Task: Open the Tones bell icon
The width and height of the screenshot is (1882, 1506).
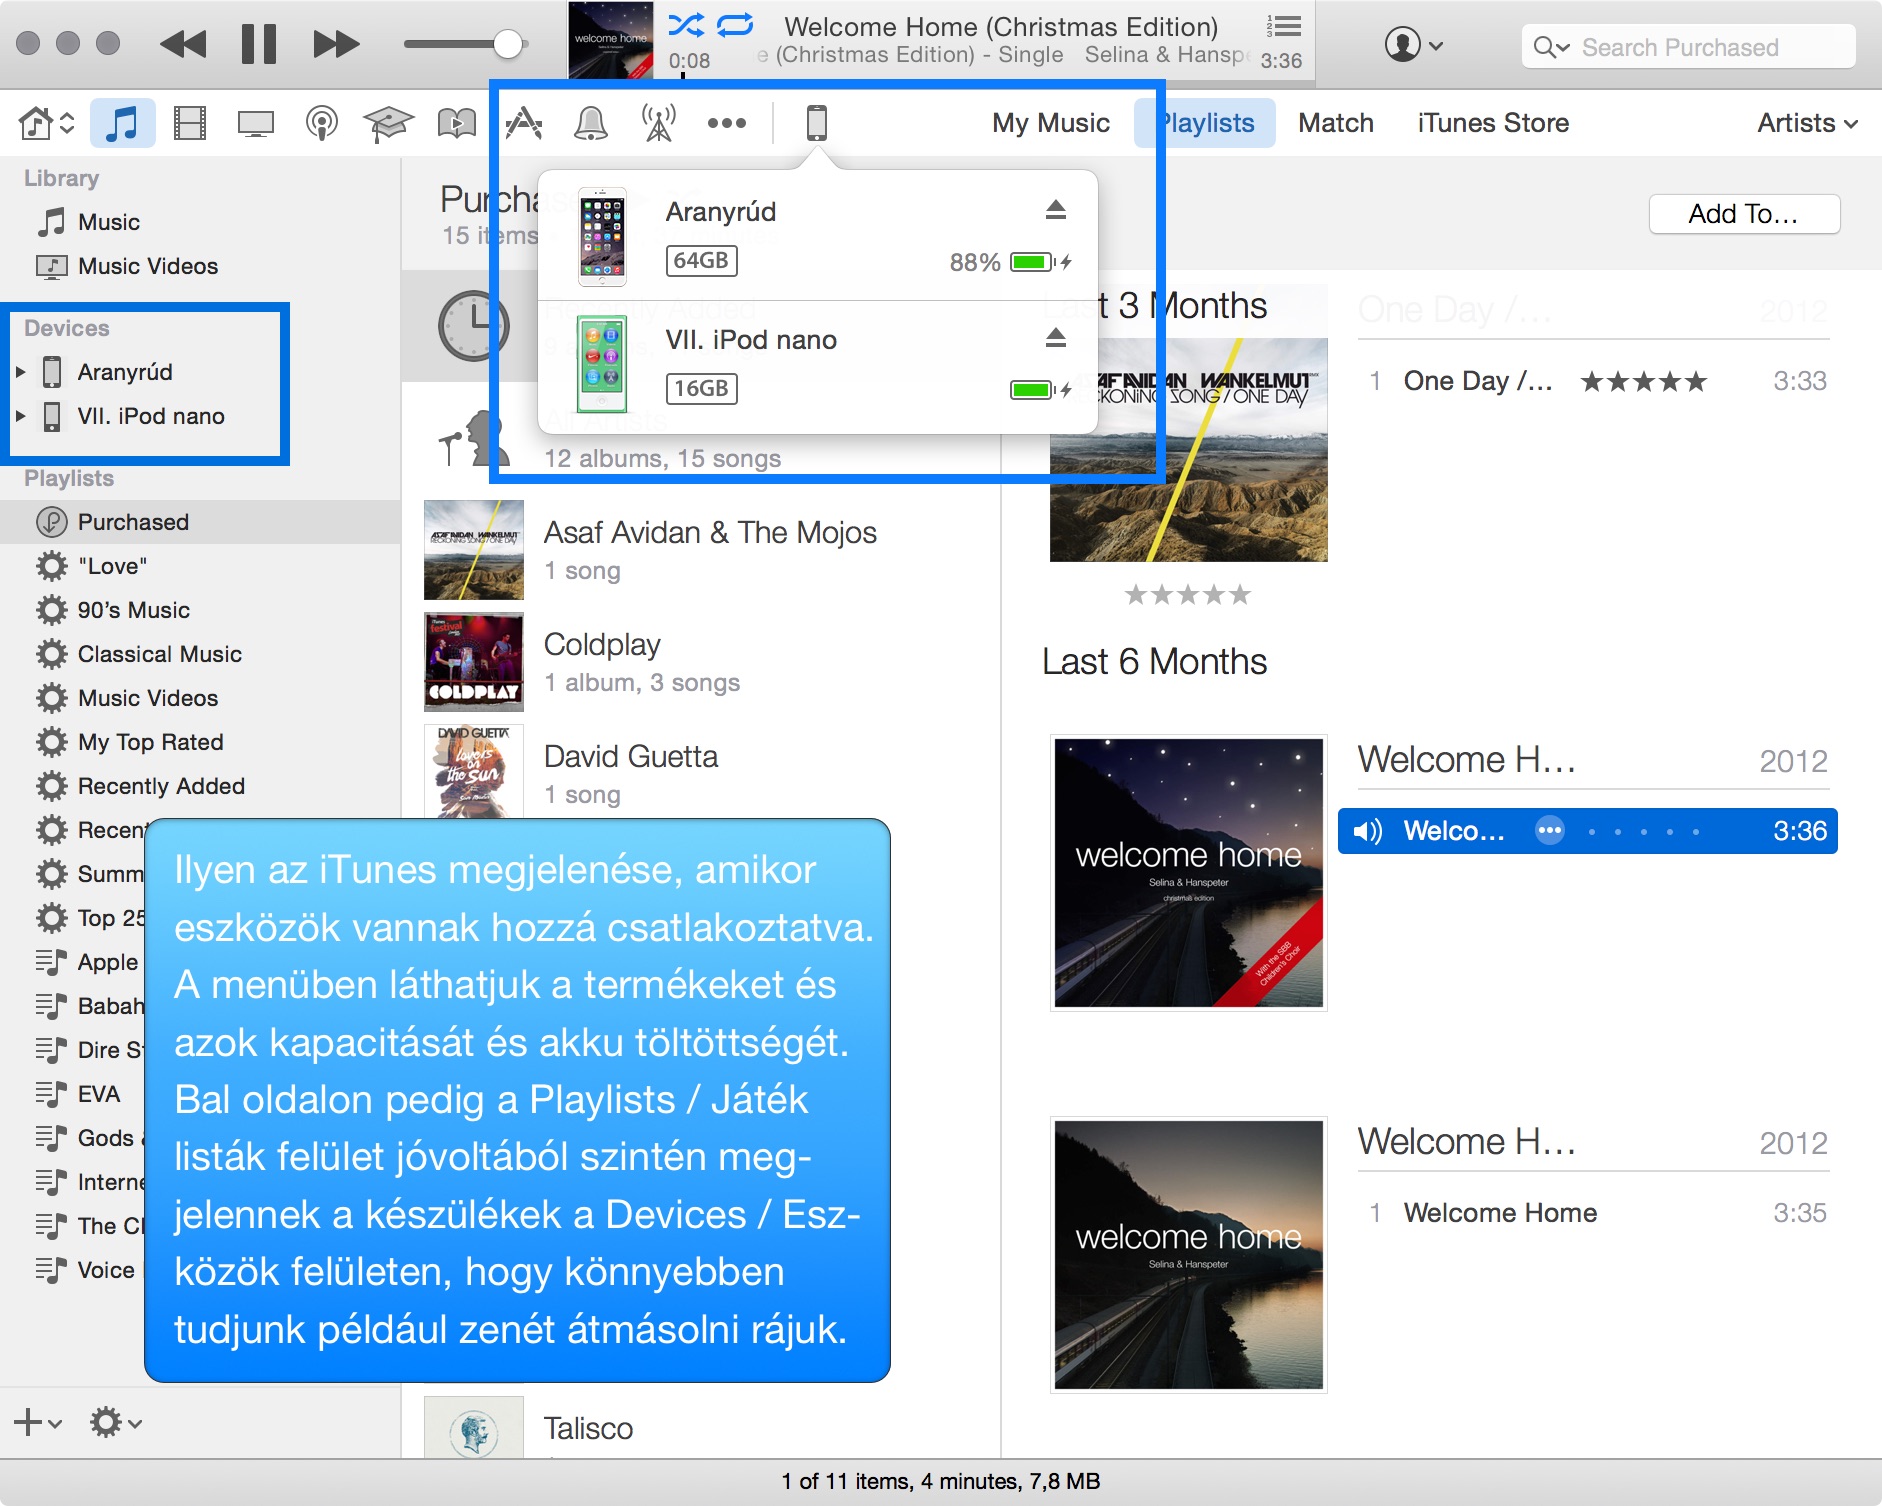Action: click(591, 123)
